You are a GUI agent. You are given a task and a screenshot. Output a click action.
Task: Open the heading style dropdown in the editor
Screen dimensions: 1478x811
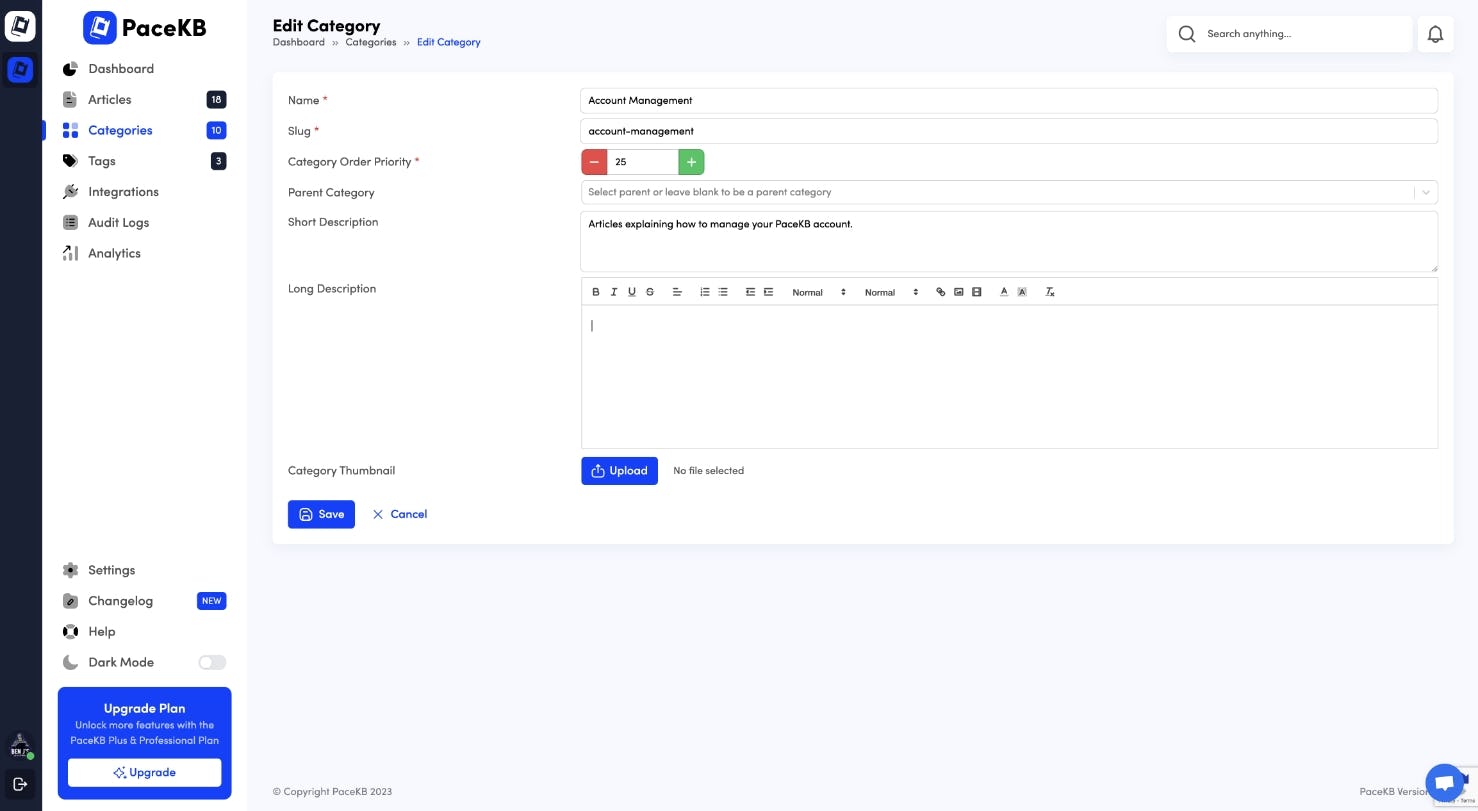(x=818, y=291)
